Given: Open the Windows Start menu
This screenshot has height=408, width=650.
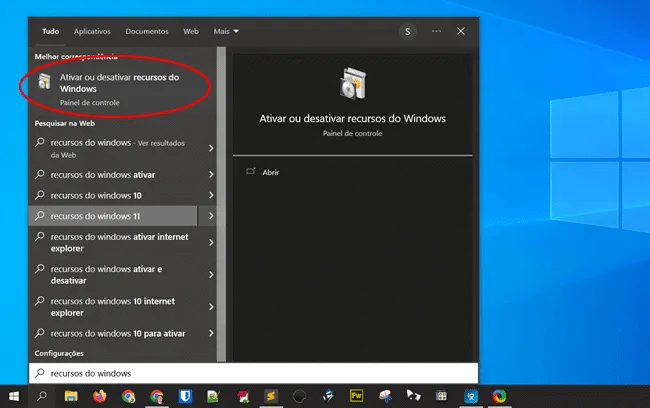Looking at the screenshot, I should [14, 396].
